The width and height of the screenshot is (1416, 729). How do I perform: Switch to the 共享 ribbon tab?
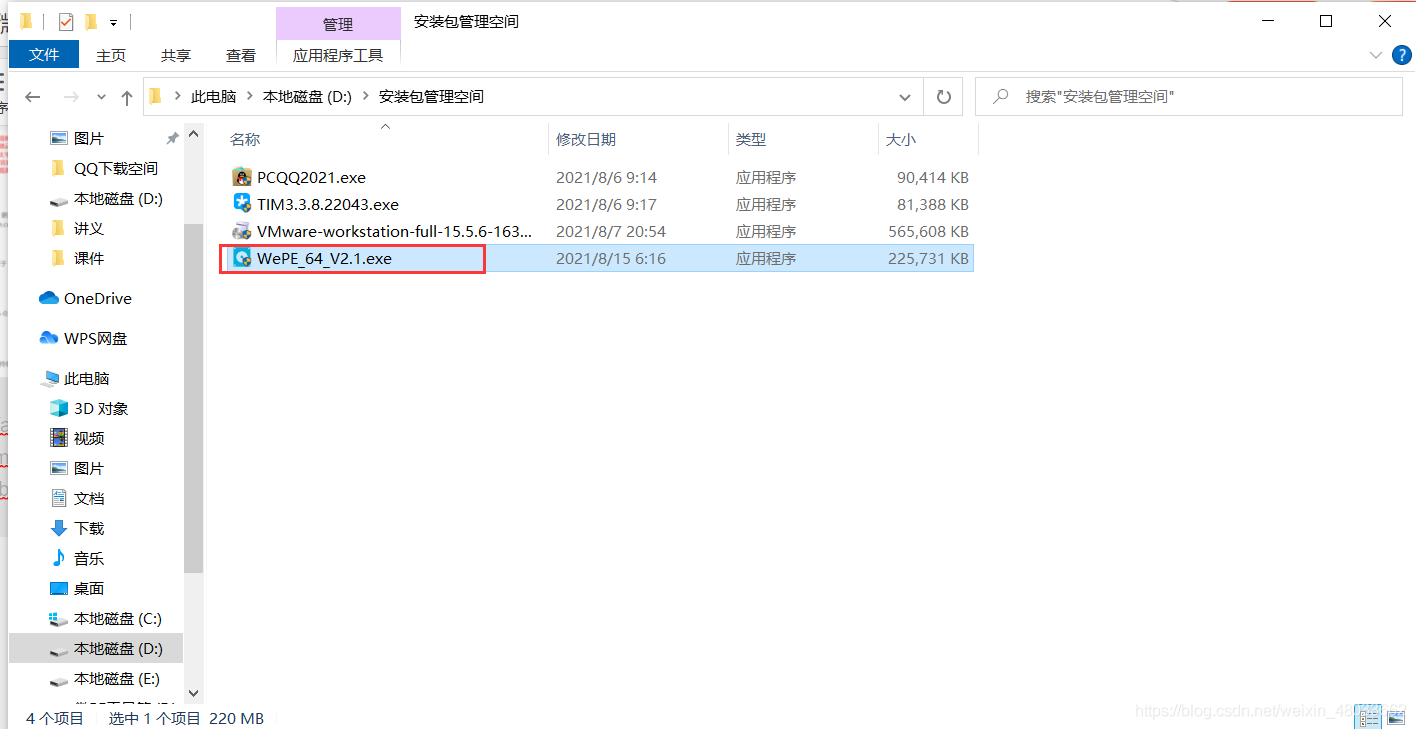click(x=176, y=55)
